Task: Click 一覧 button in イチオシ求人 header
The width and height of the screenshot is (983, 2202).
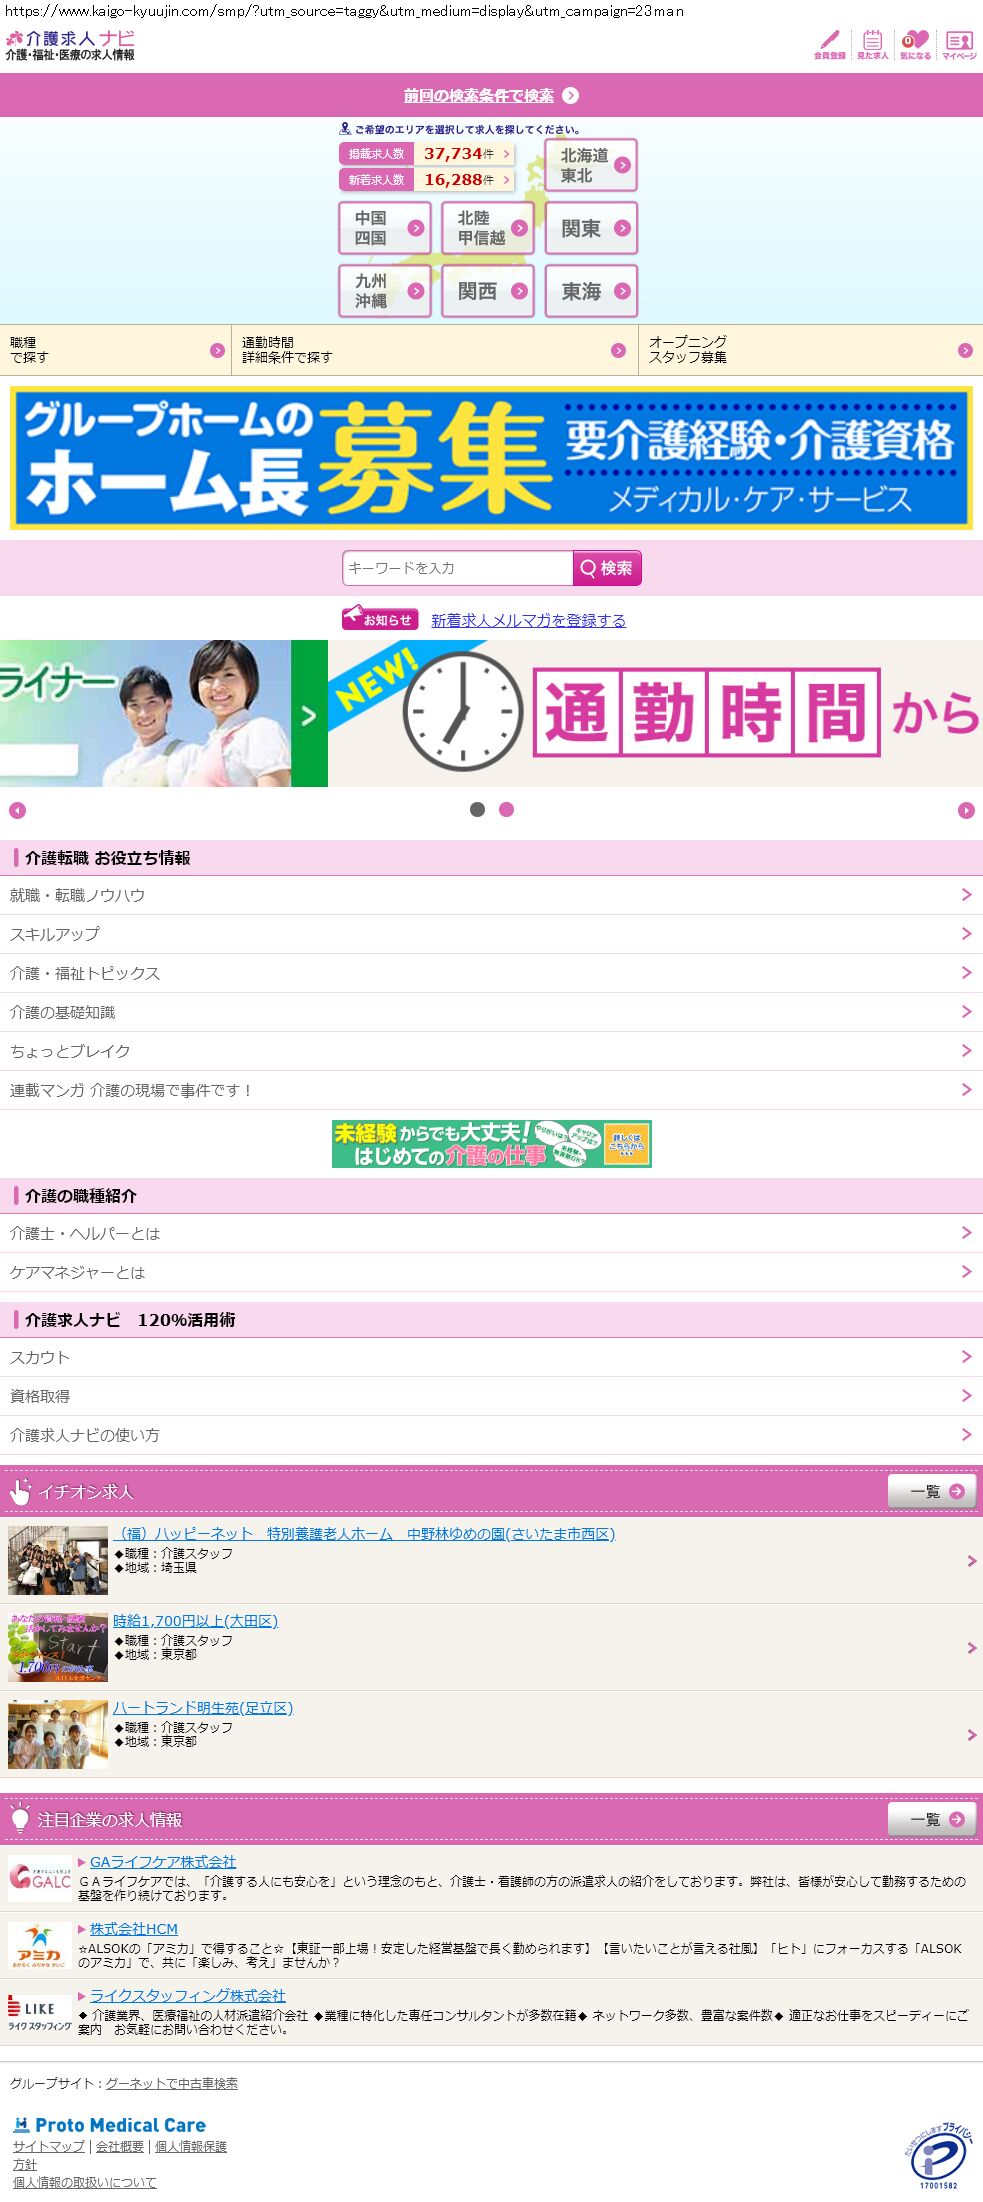Action: [932, 1491]
